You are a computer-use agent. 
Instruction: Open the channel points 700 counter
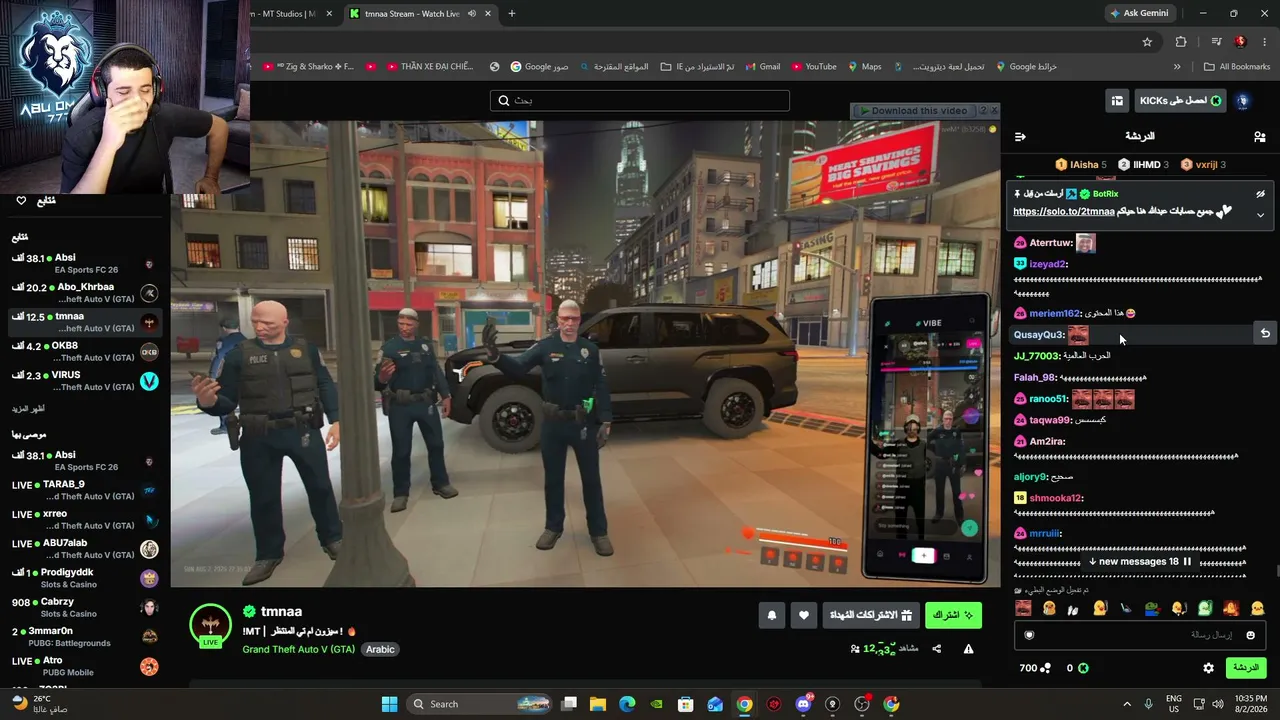[x=1035, y=668]
